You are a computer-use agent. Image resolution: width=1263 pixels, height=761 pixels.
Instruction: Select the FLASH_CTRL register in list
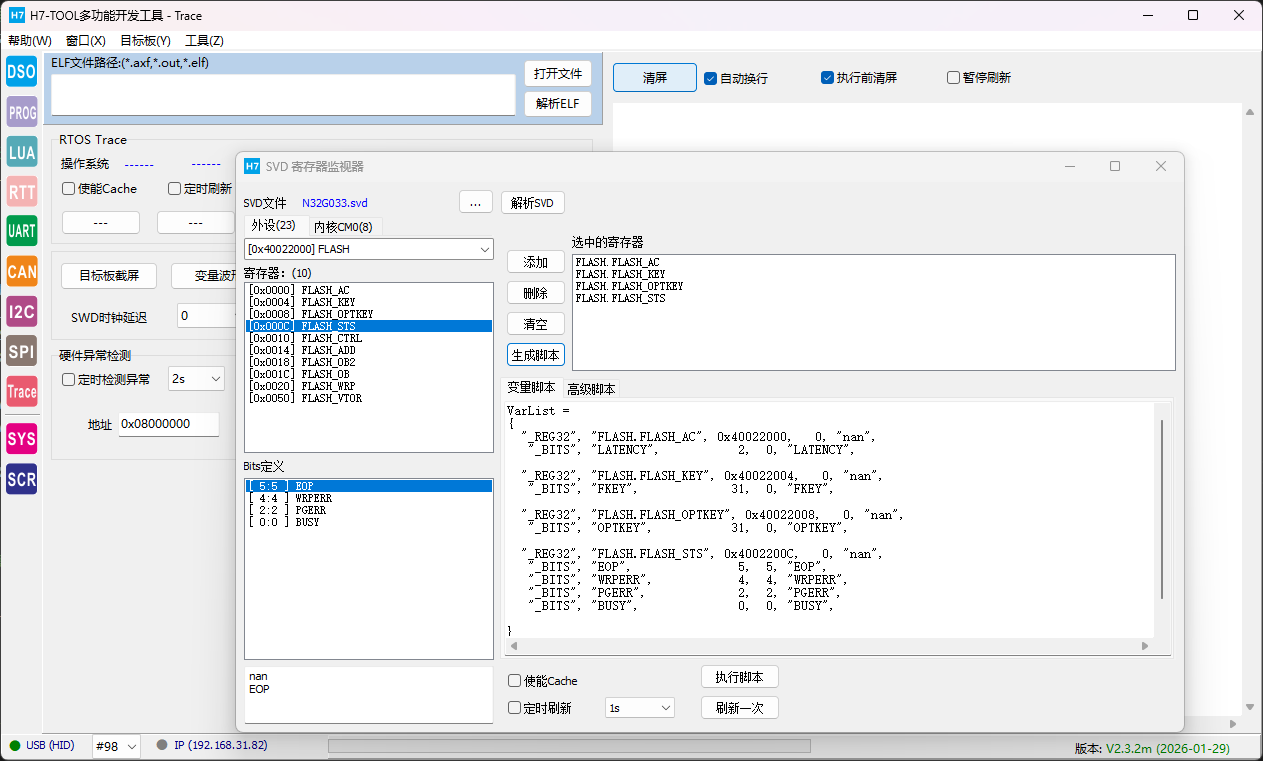(331, 338)
